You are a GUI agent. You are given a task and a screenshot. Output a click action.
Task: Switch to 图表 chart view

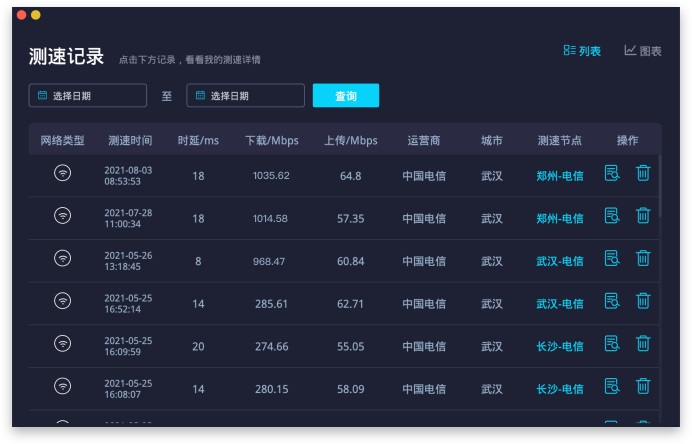[643, 51]
